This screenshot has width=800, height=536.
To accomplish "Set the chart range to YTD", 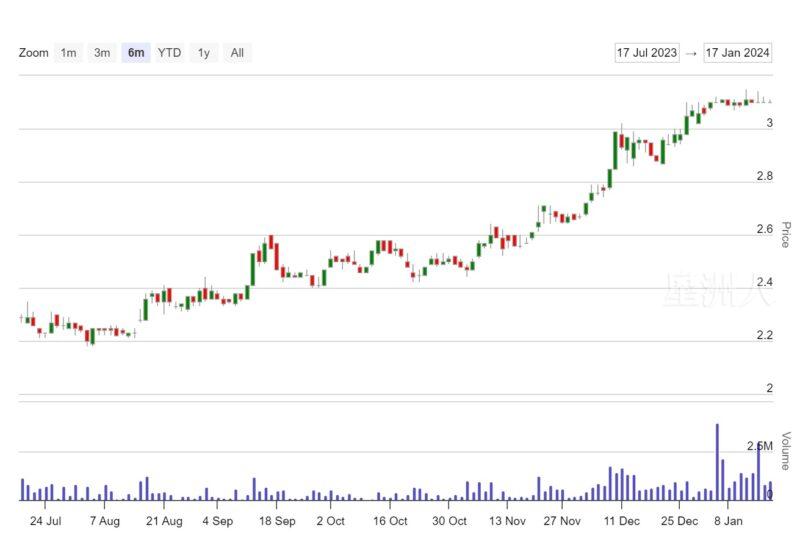I will pos(170,53).
